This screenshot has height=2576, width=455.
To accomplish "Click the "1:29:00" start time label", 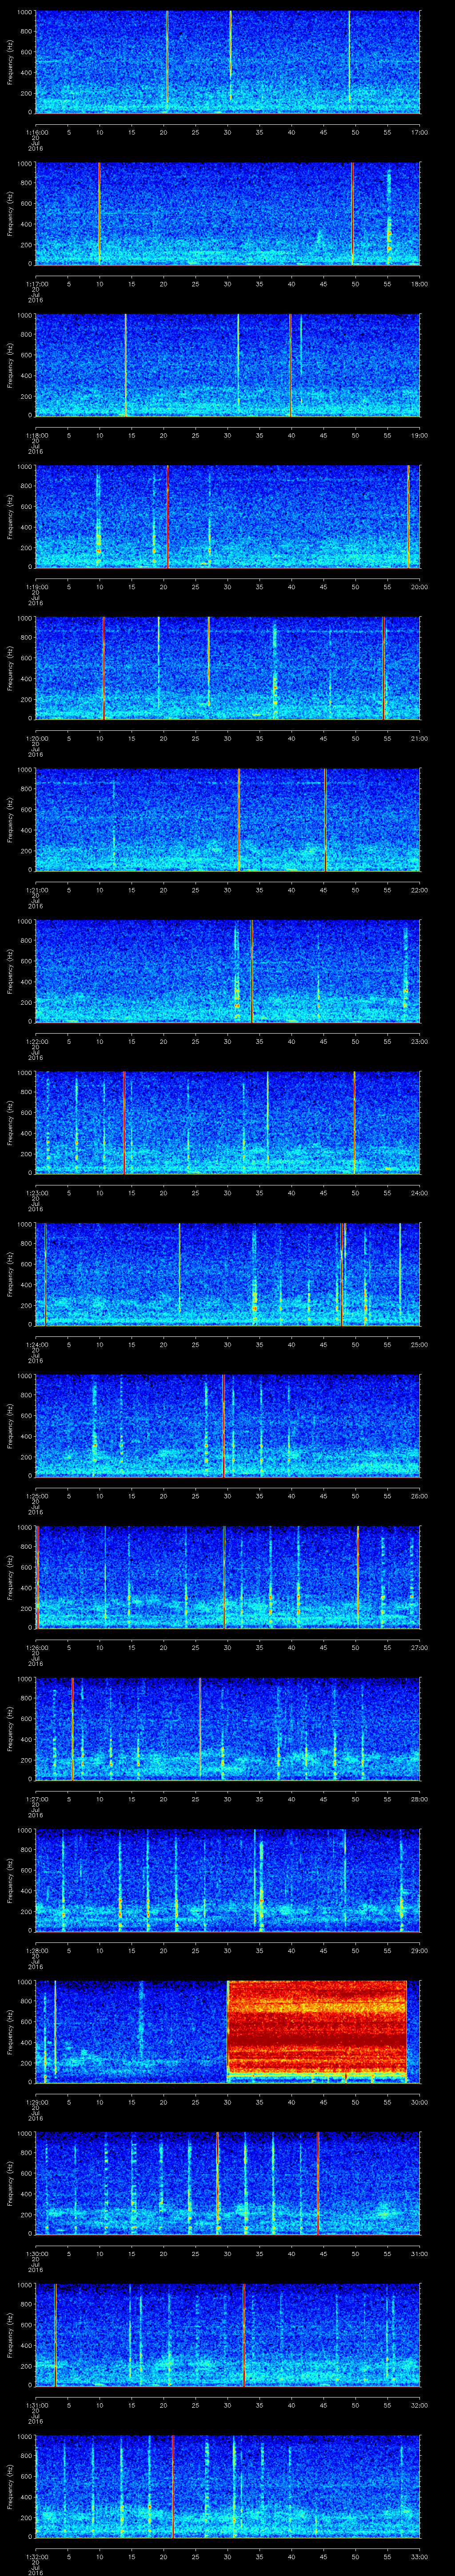I will pos(37,2101).
